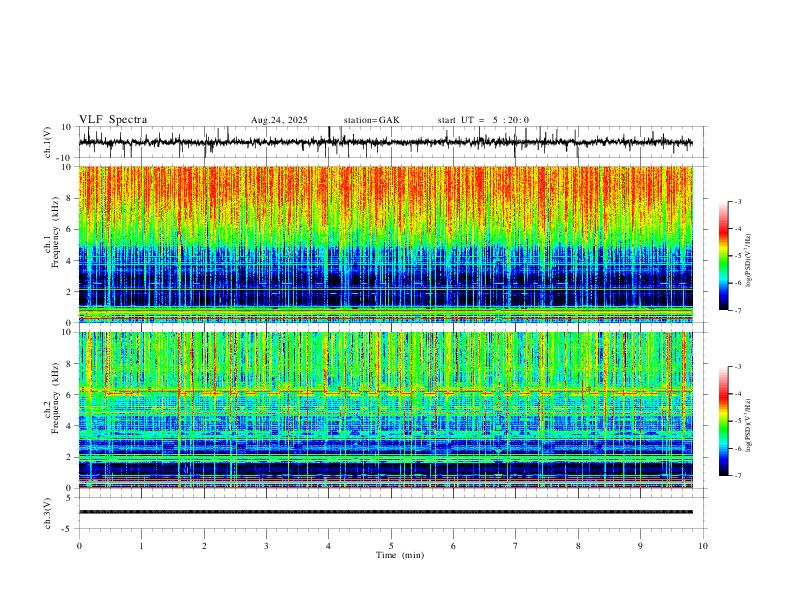Click time axis tick label "9"
This screenshot has width=792, height=612.
[x=640, y=546]
